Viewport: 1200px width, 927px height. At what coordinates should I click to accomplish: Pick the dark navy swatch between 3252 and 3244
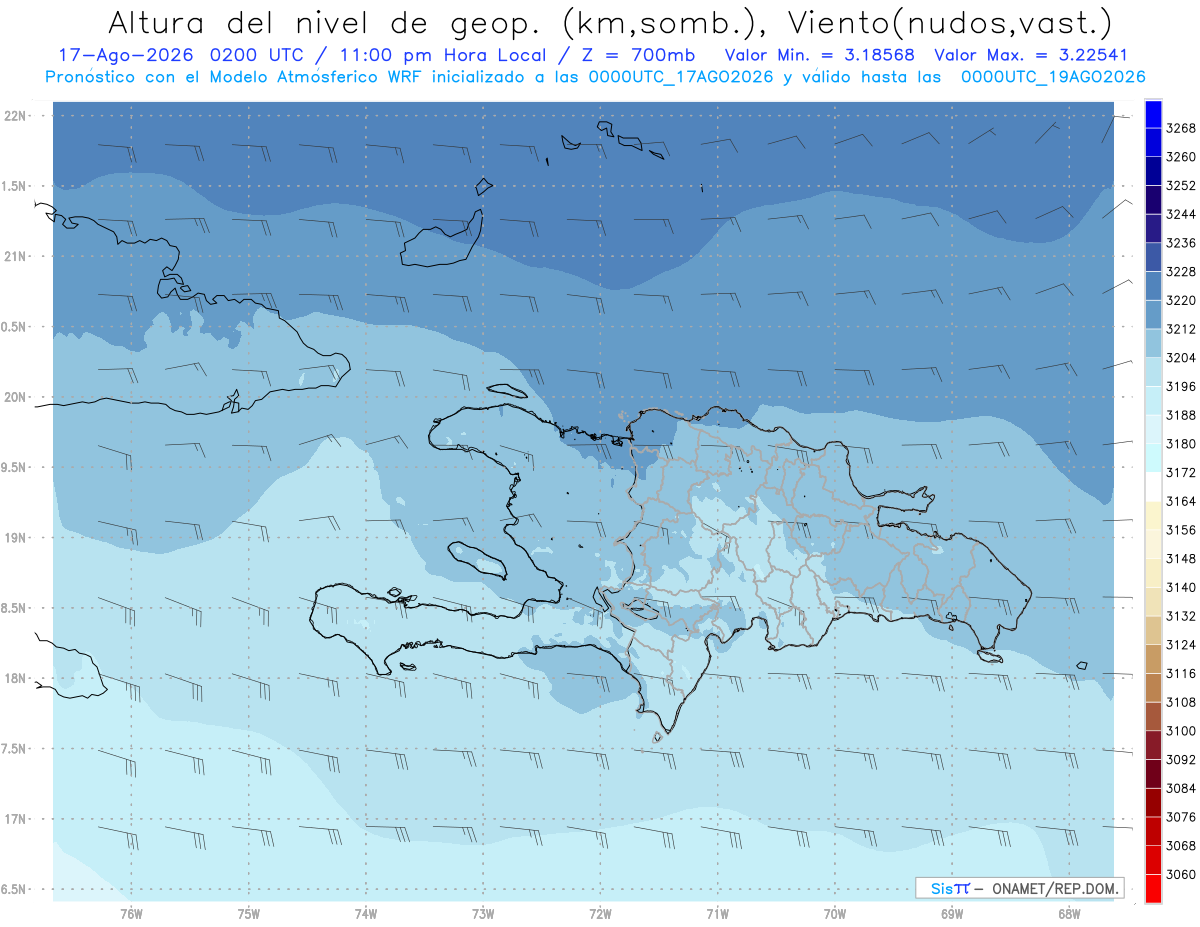(x=1153, y=200)
